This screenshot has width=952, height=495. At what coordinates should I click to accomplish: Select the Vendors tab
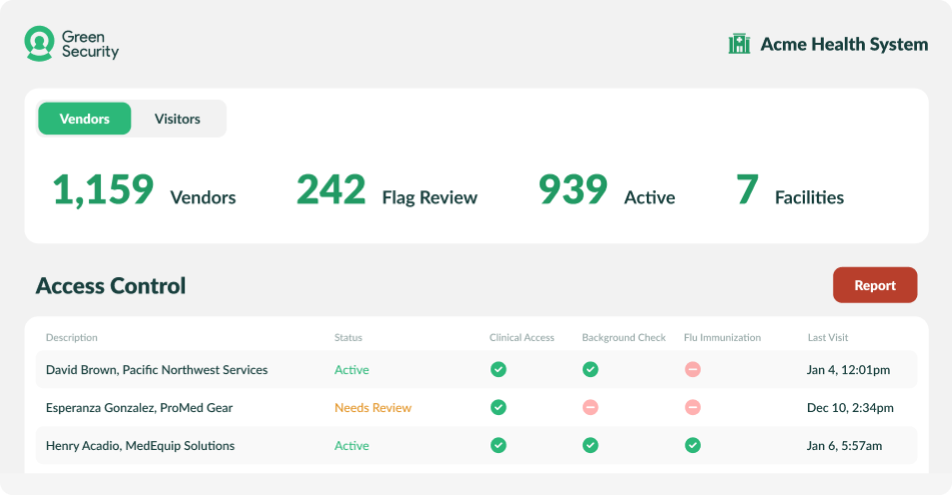pos(85,119)
